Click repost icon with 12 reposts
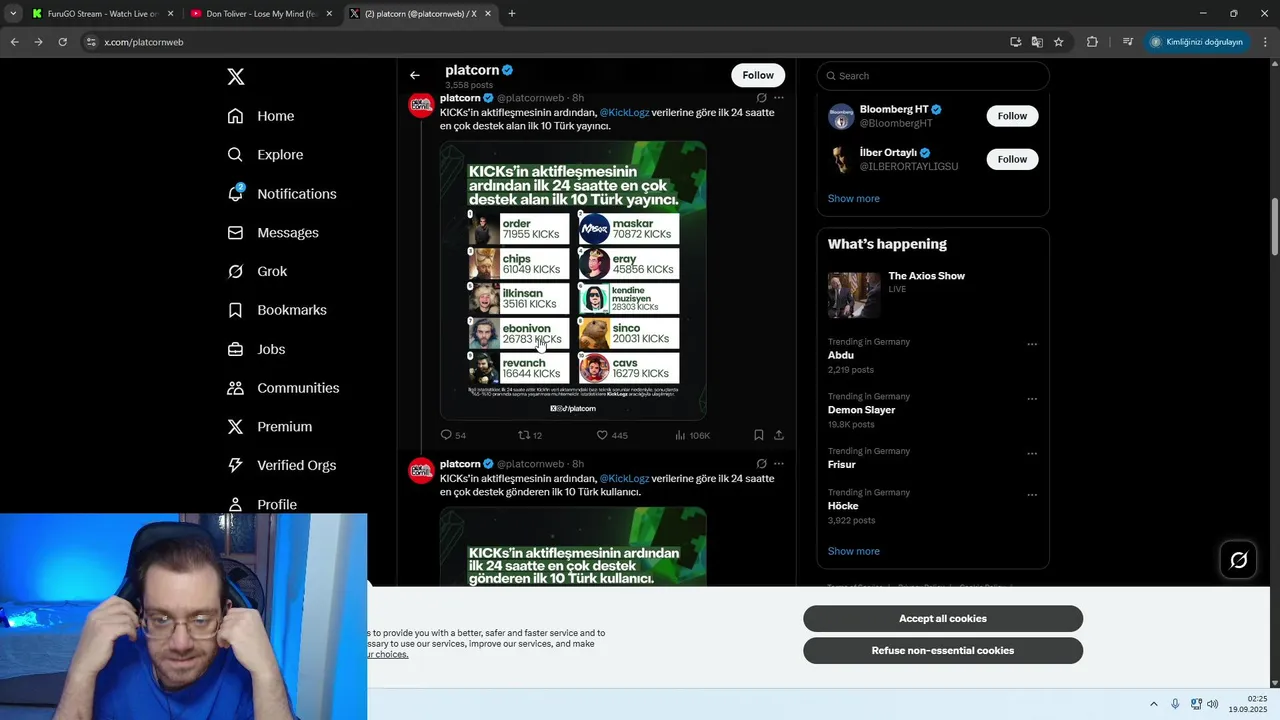The width and height of the screenshot is (1280, 720). tap(524, 435)
